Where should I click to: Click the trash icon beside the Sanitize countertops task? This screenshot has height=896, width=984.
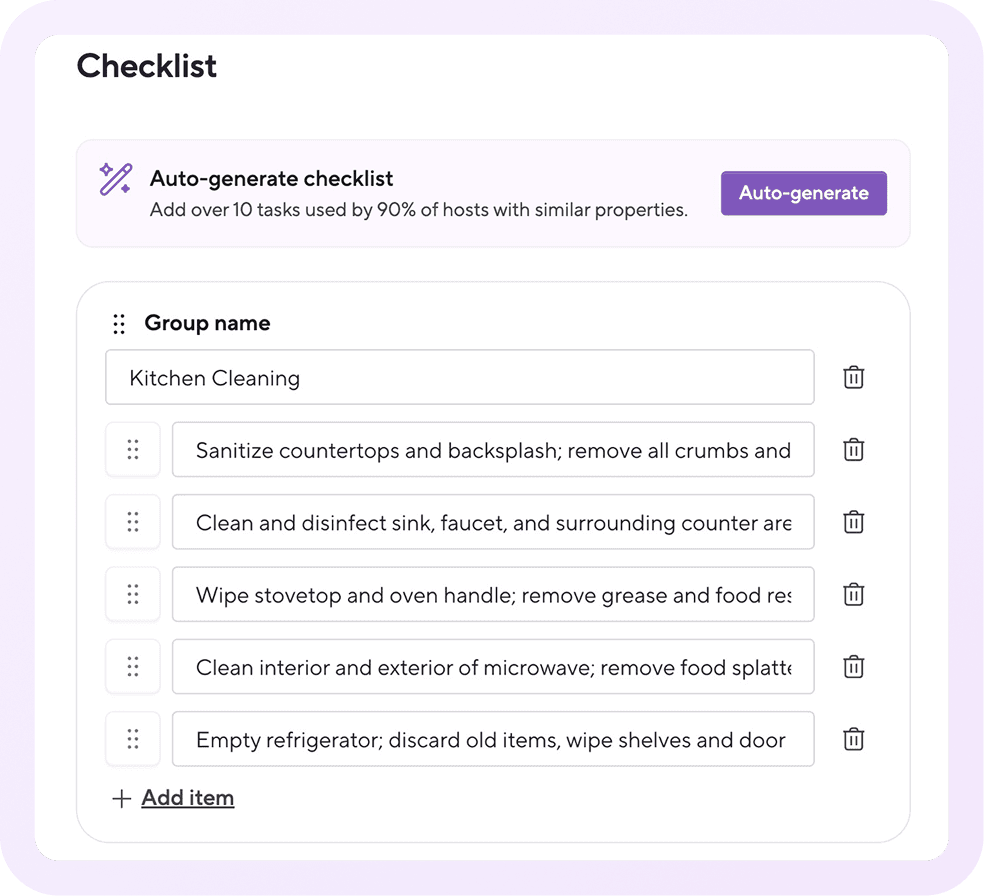(x=853, y=449)
